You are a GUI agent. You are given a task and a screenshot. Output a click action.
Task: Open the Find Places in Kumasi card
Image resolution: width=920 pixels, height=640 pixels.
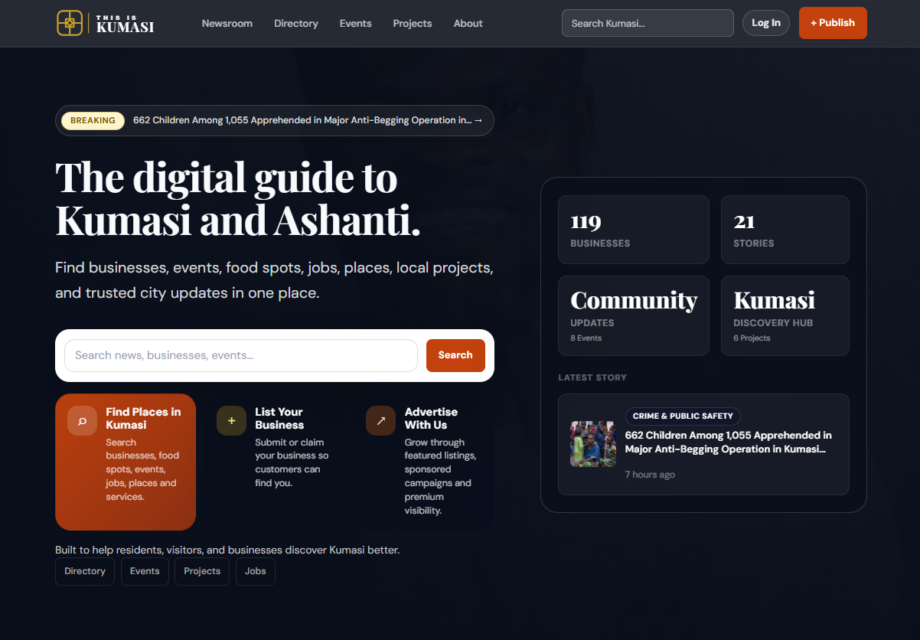126,462
